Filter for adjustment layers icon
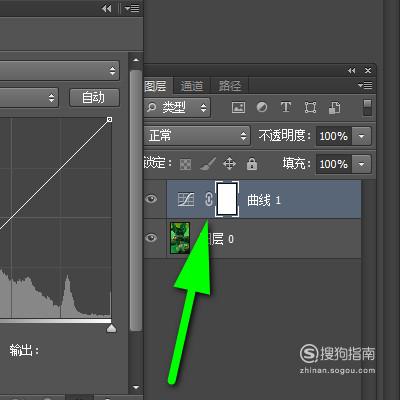 point(262,107)
